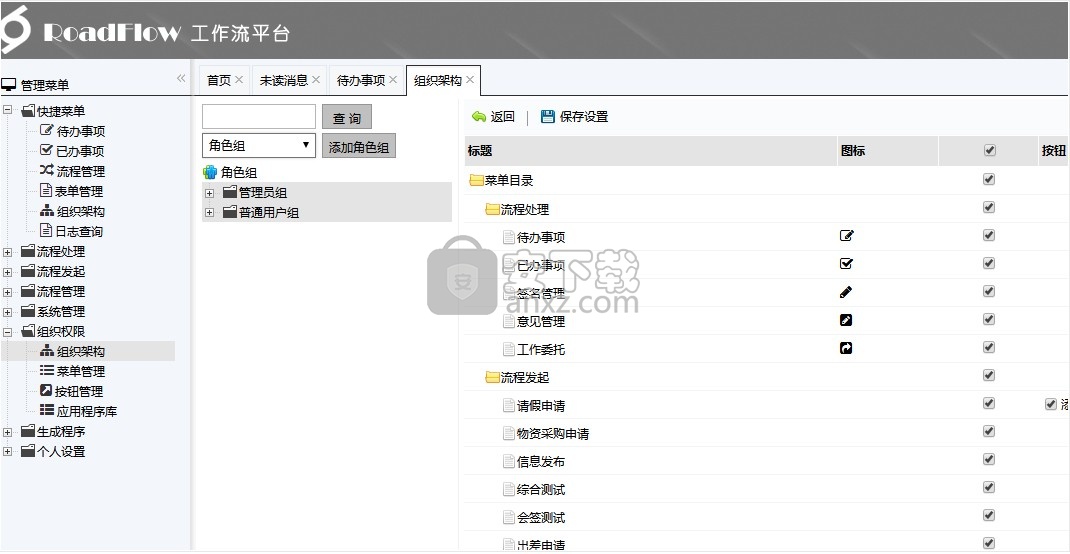This screenshot has width=1070, height=554.
Task: Click the 普通用户组 folder icon
Action: click(230, 212)
